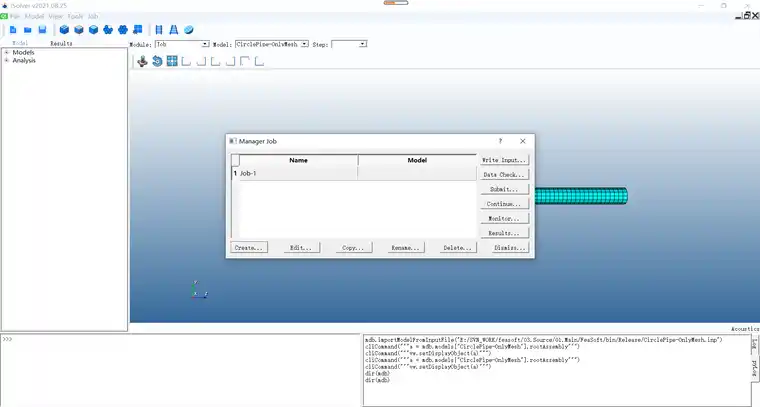Select the Analysis tree item label
The height and width of the screenshot is (407, 760).
[24, 61]
